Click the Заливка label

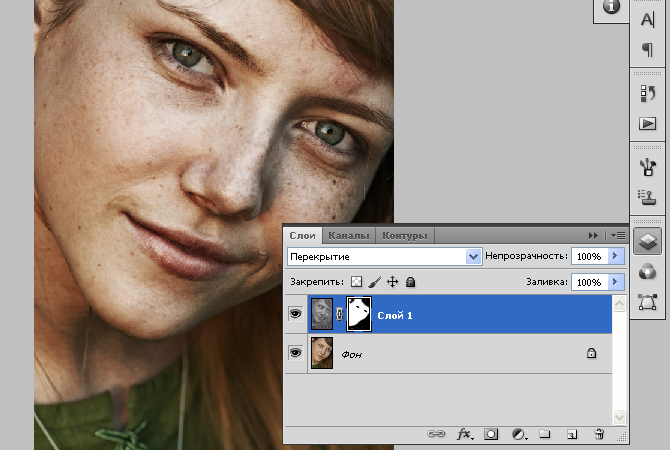click(547, 282)
